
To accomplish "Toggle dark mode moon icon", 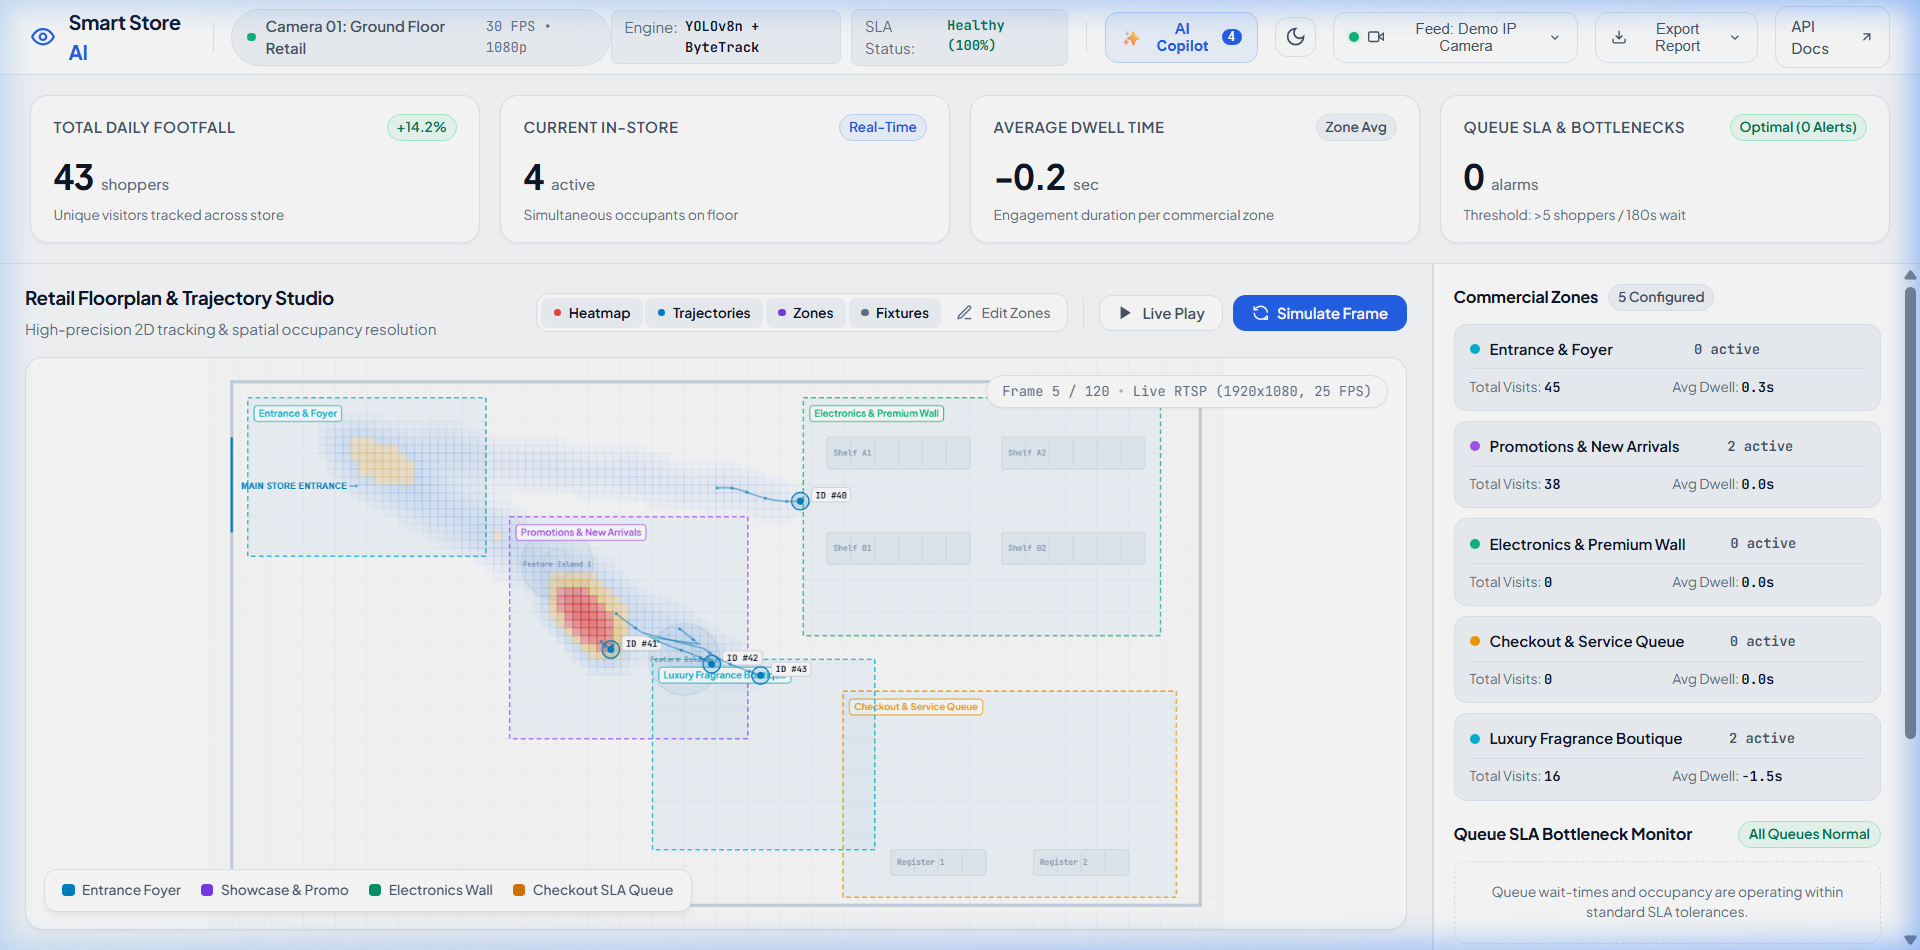I will (1295, 37).
